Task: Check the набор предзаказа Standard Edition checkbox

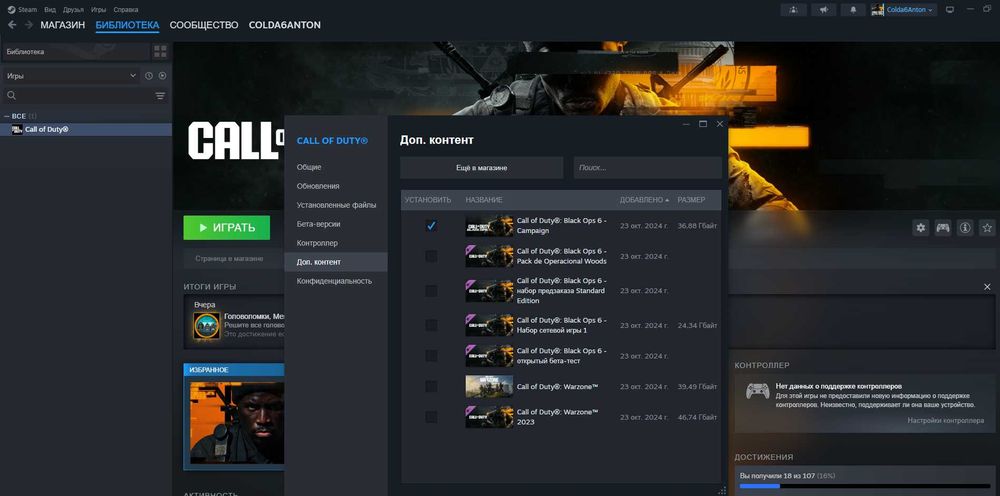Action: [431, 291]
